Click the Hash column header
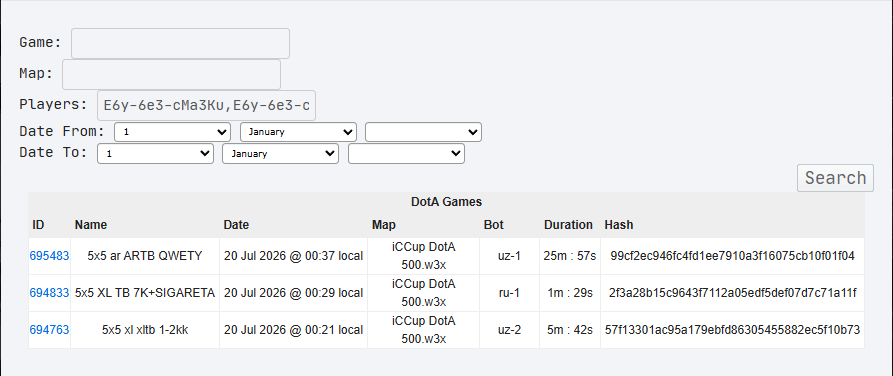893x376 pixels. [x=618, y=225]
